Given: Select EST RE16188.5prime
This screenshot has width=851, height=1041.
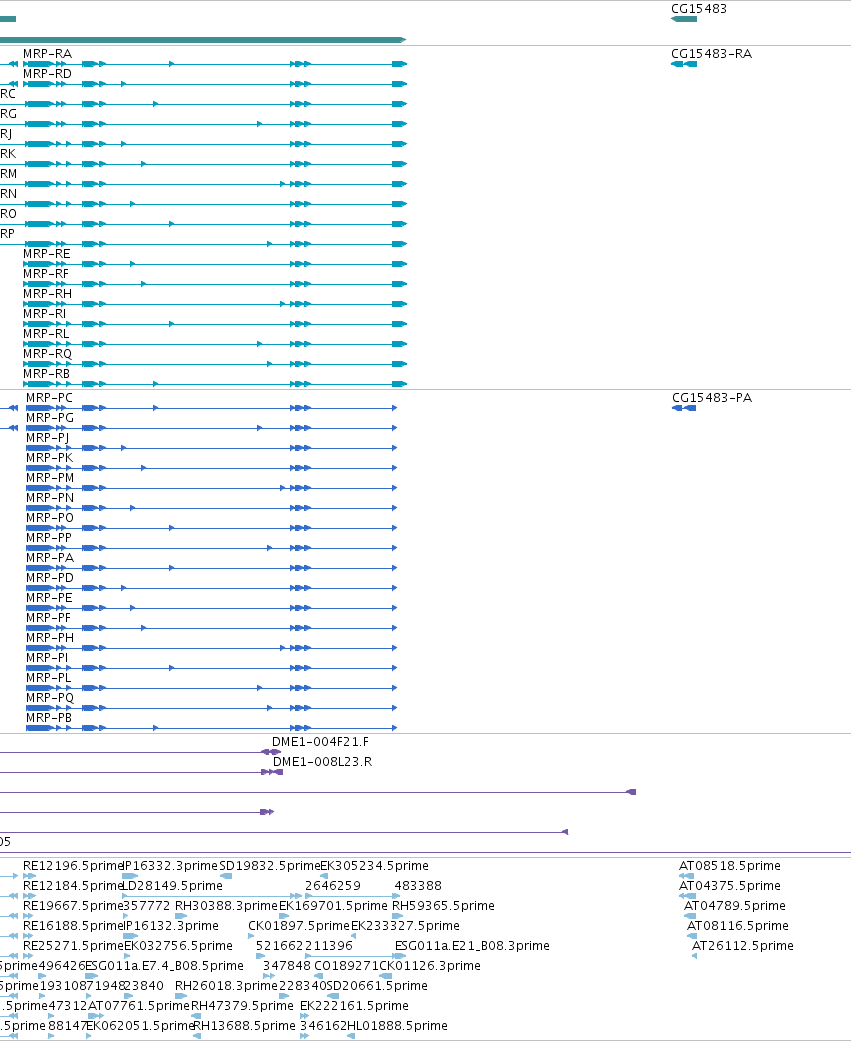Looking at the screenshot, I should click(x=73, y=925).
